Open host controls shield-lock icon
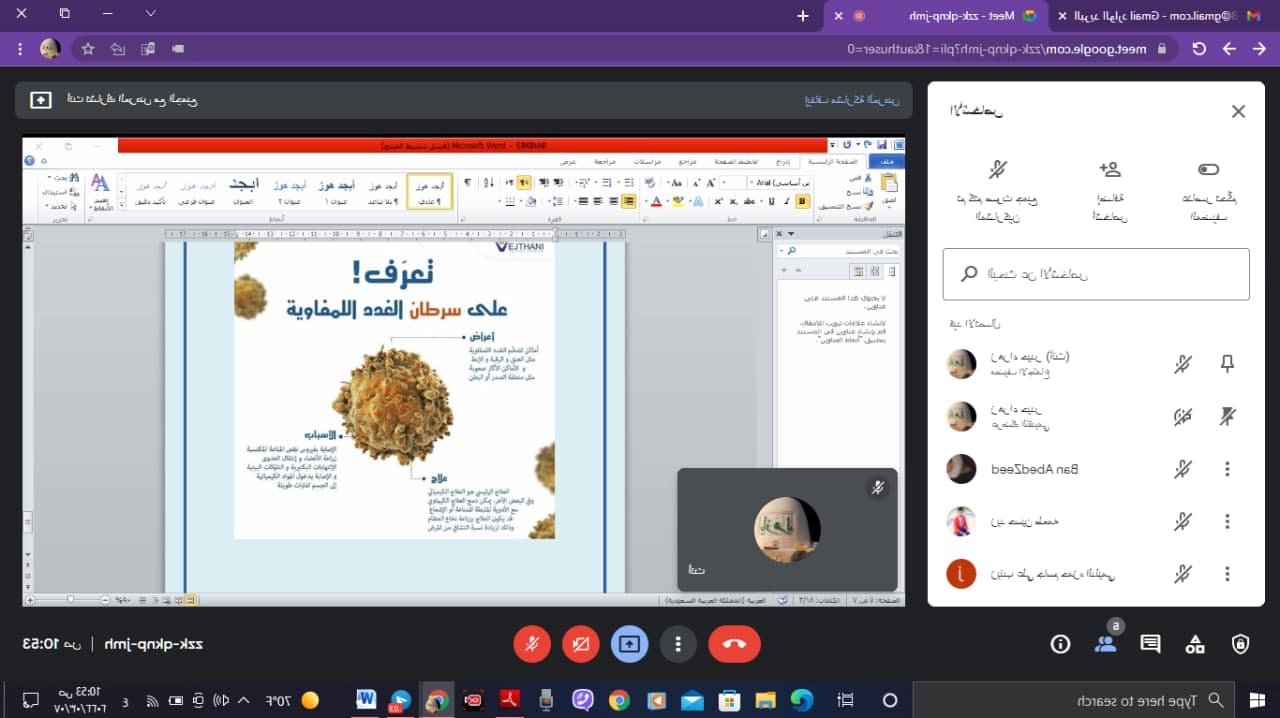The height and width of the screenshot is (718, 1280). (x=1240, y=644)
